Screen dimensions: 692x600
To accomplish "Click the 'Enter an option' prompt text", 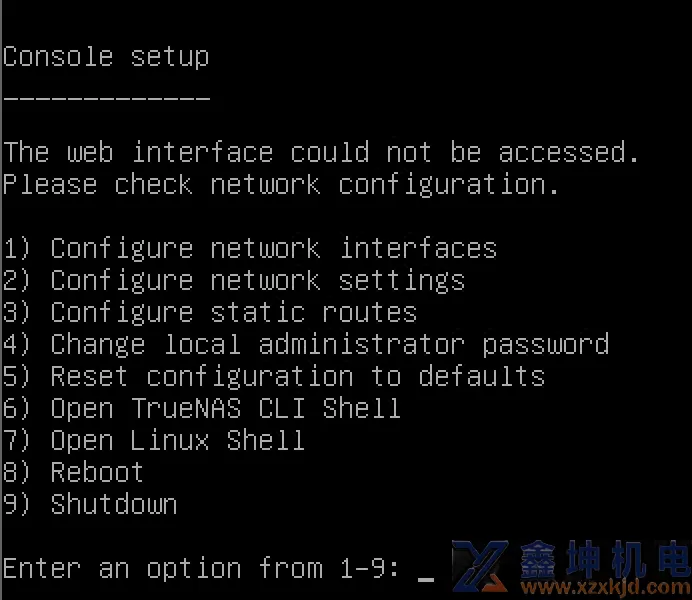I will click(x=122, y=568).
